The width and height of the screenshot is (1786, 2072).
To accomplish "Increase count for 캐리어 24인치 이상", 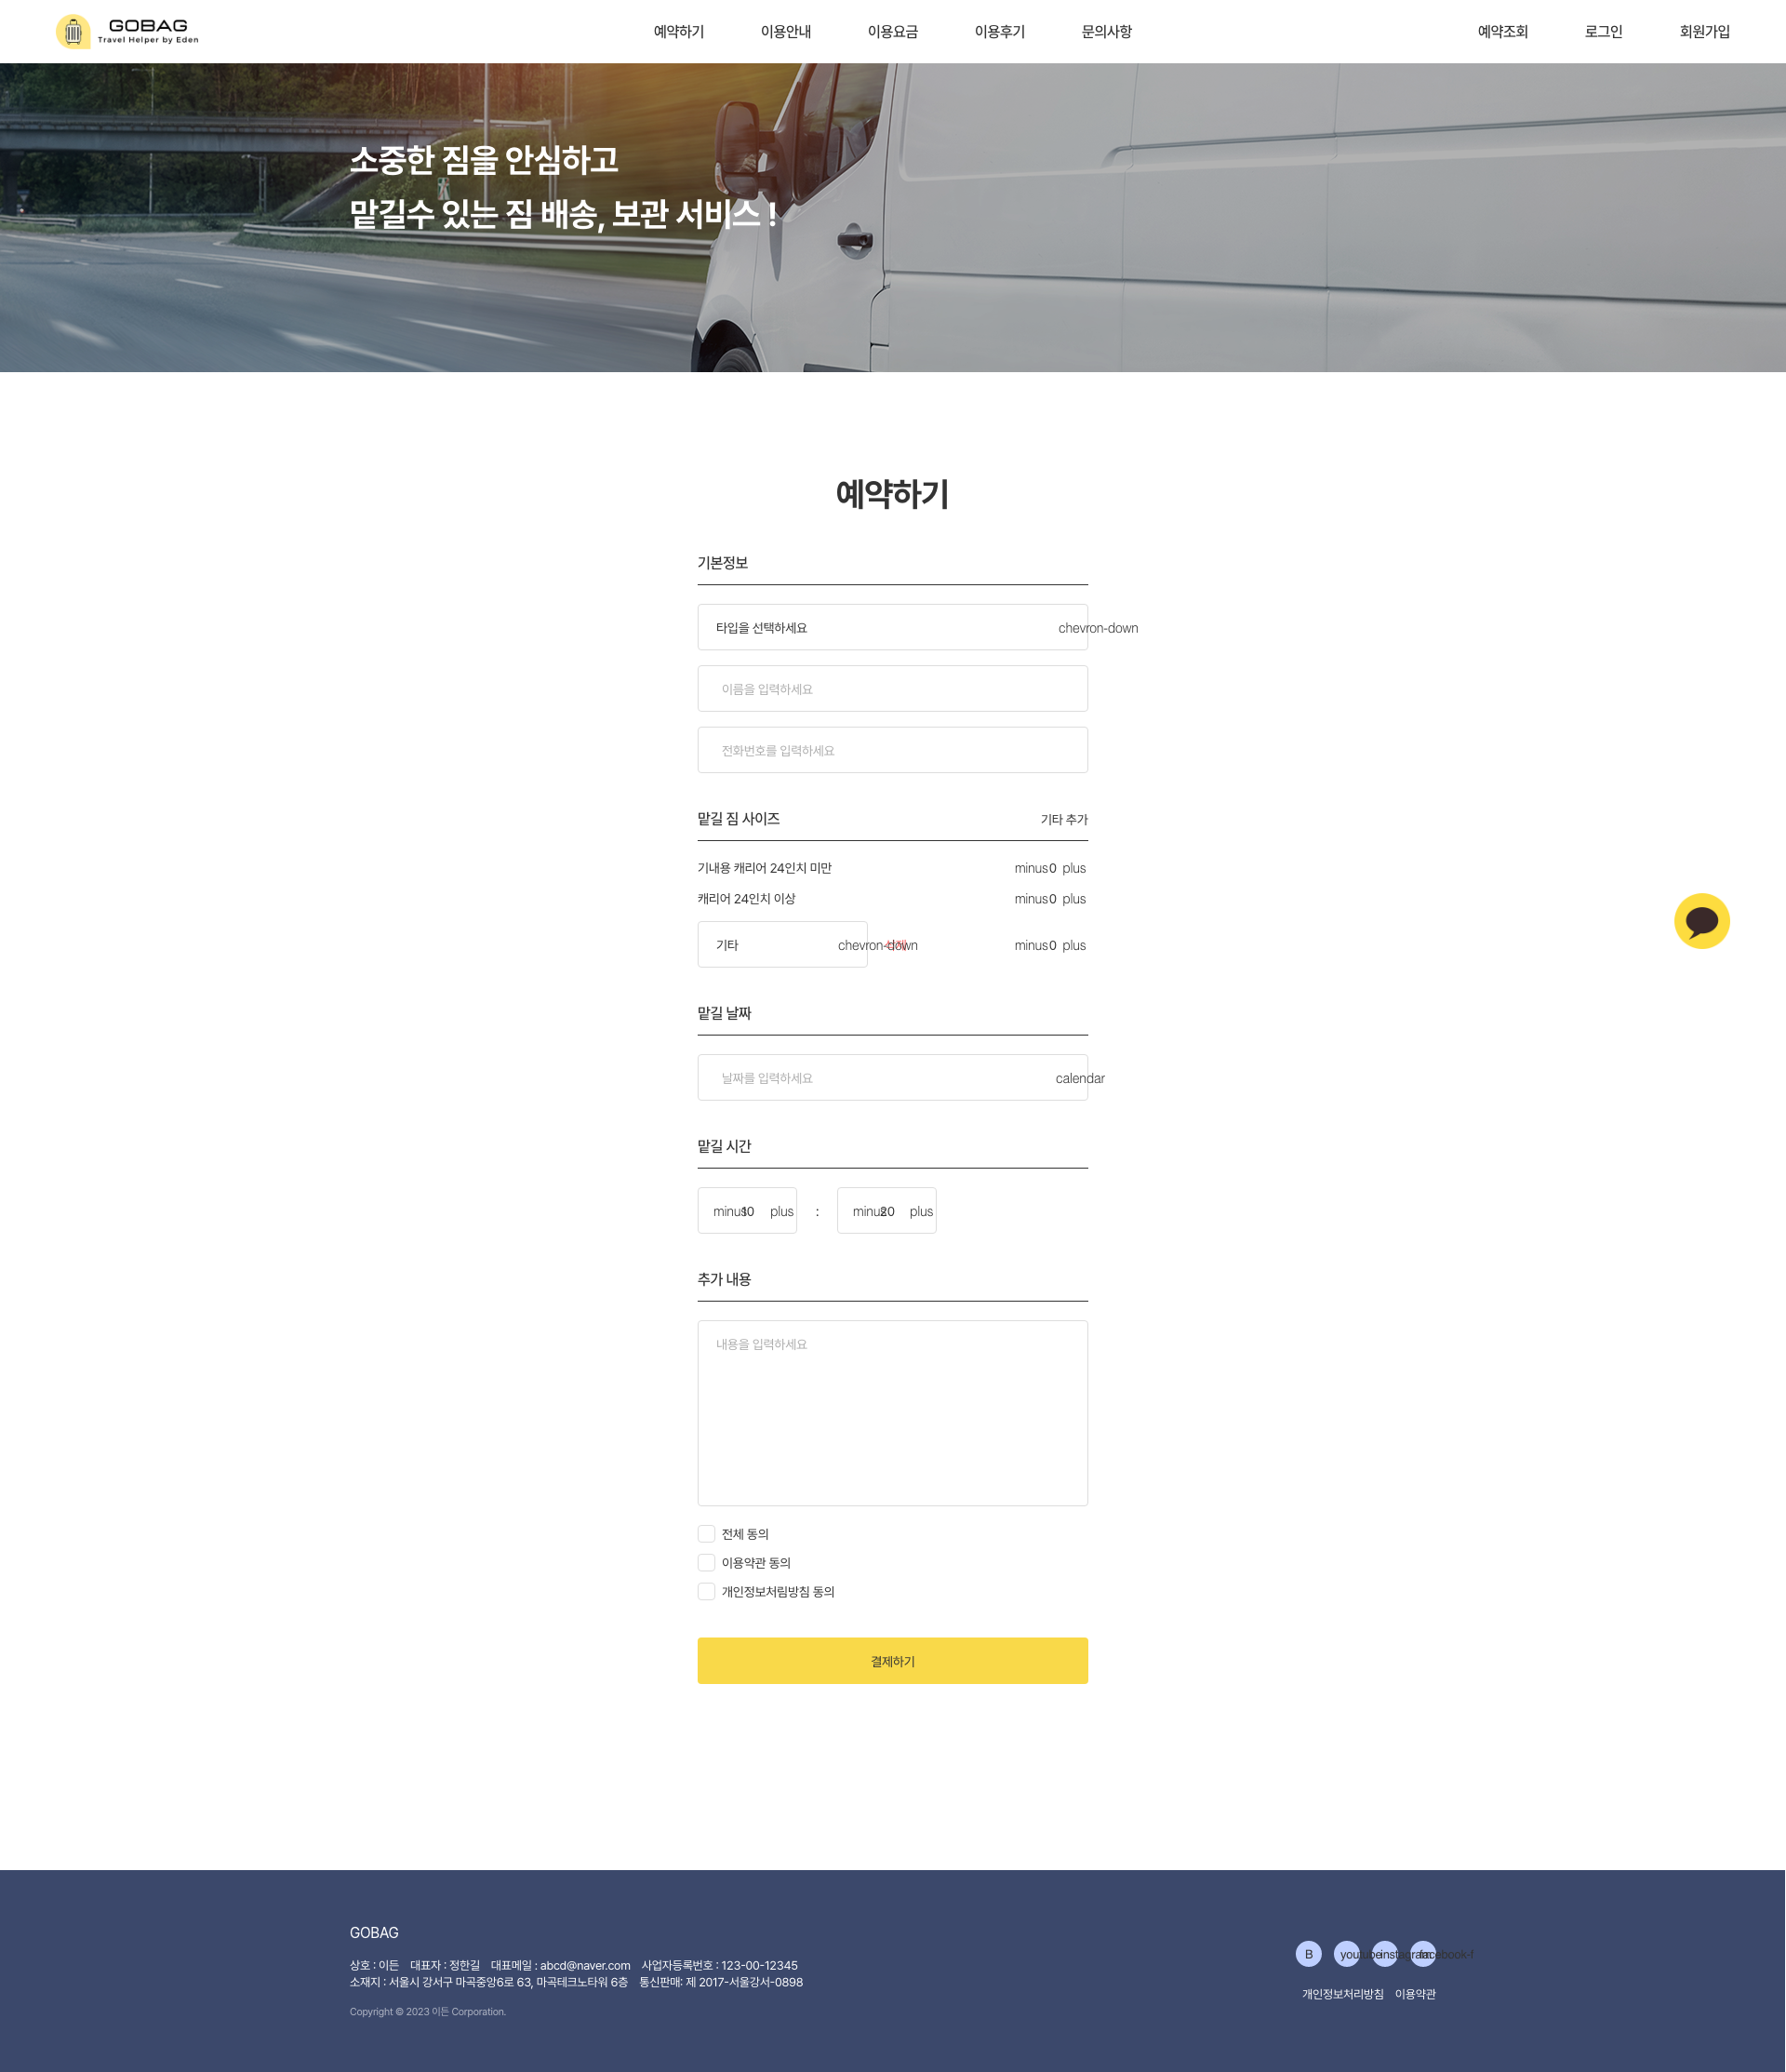I will coord(1074,899).
